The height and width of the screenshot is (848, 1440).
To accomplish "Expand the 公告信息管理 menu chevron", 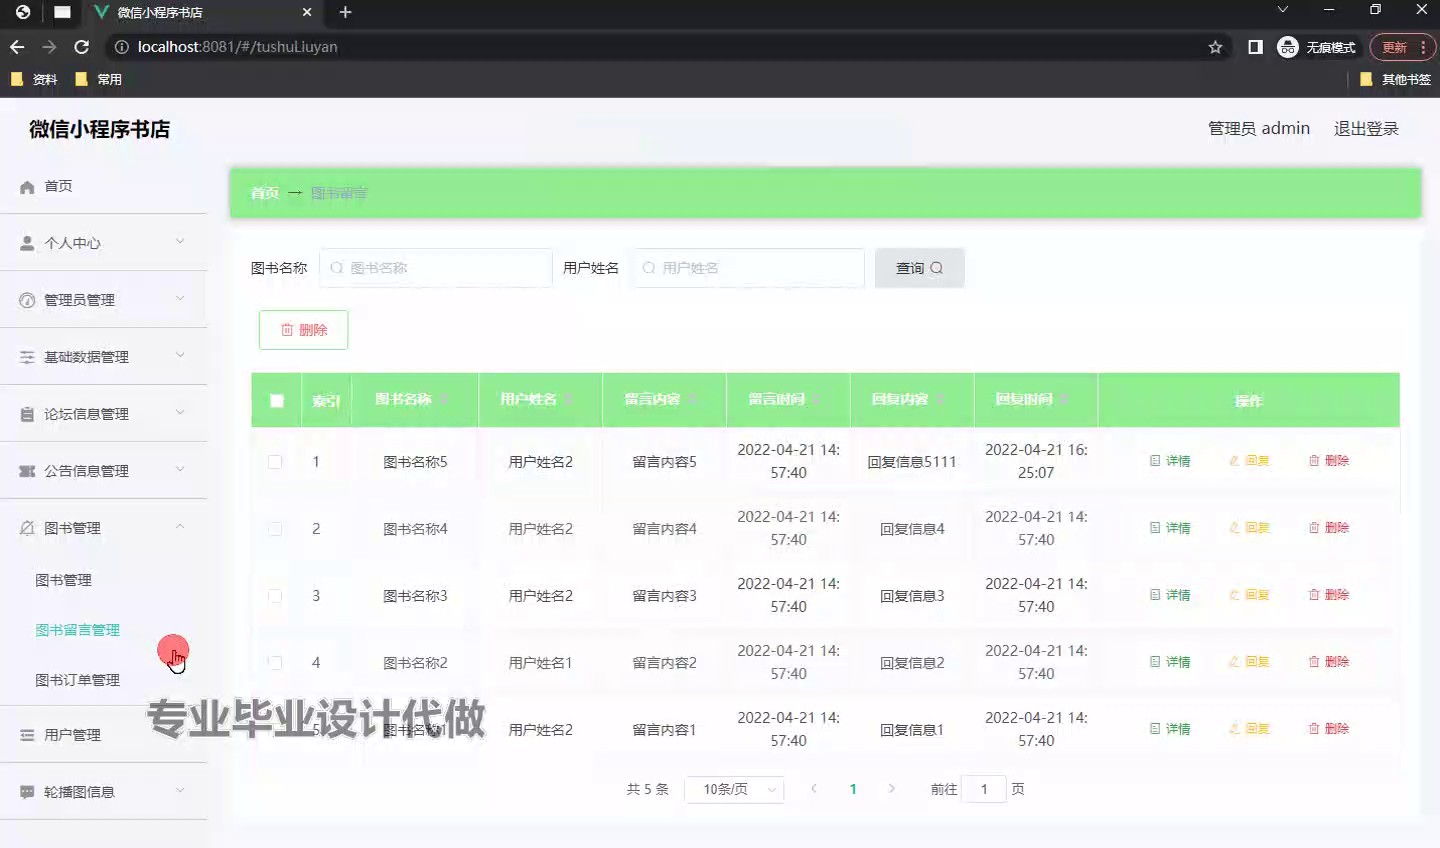I will click(180, 470).
